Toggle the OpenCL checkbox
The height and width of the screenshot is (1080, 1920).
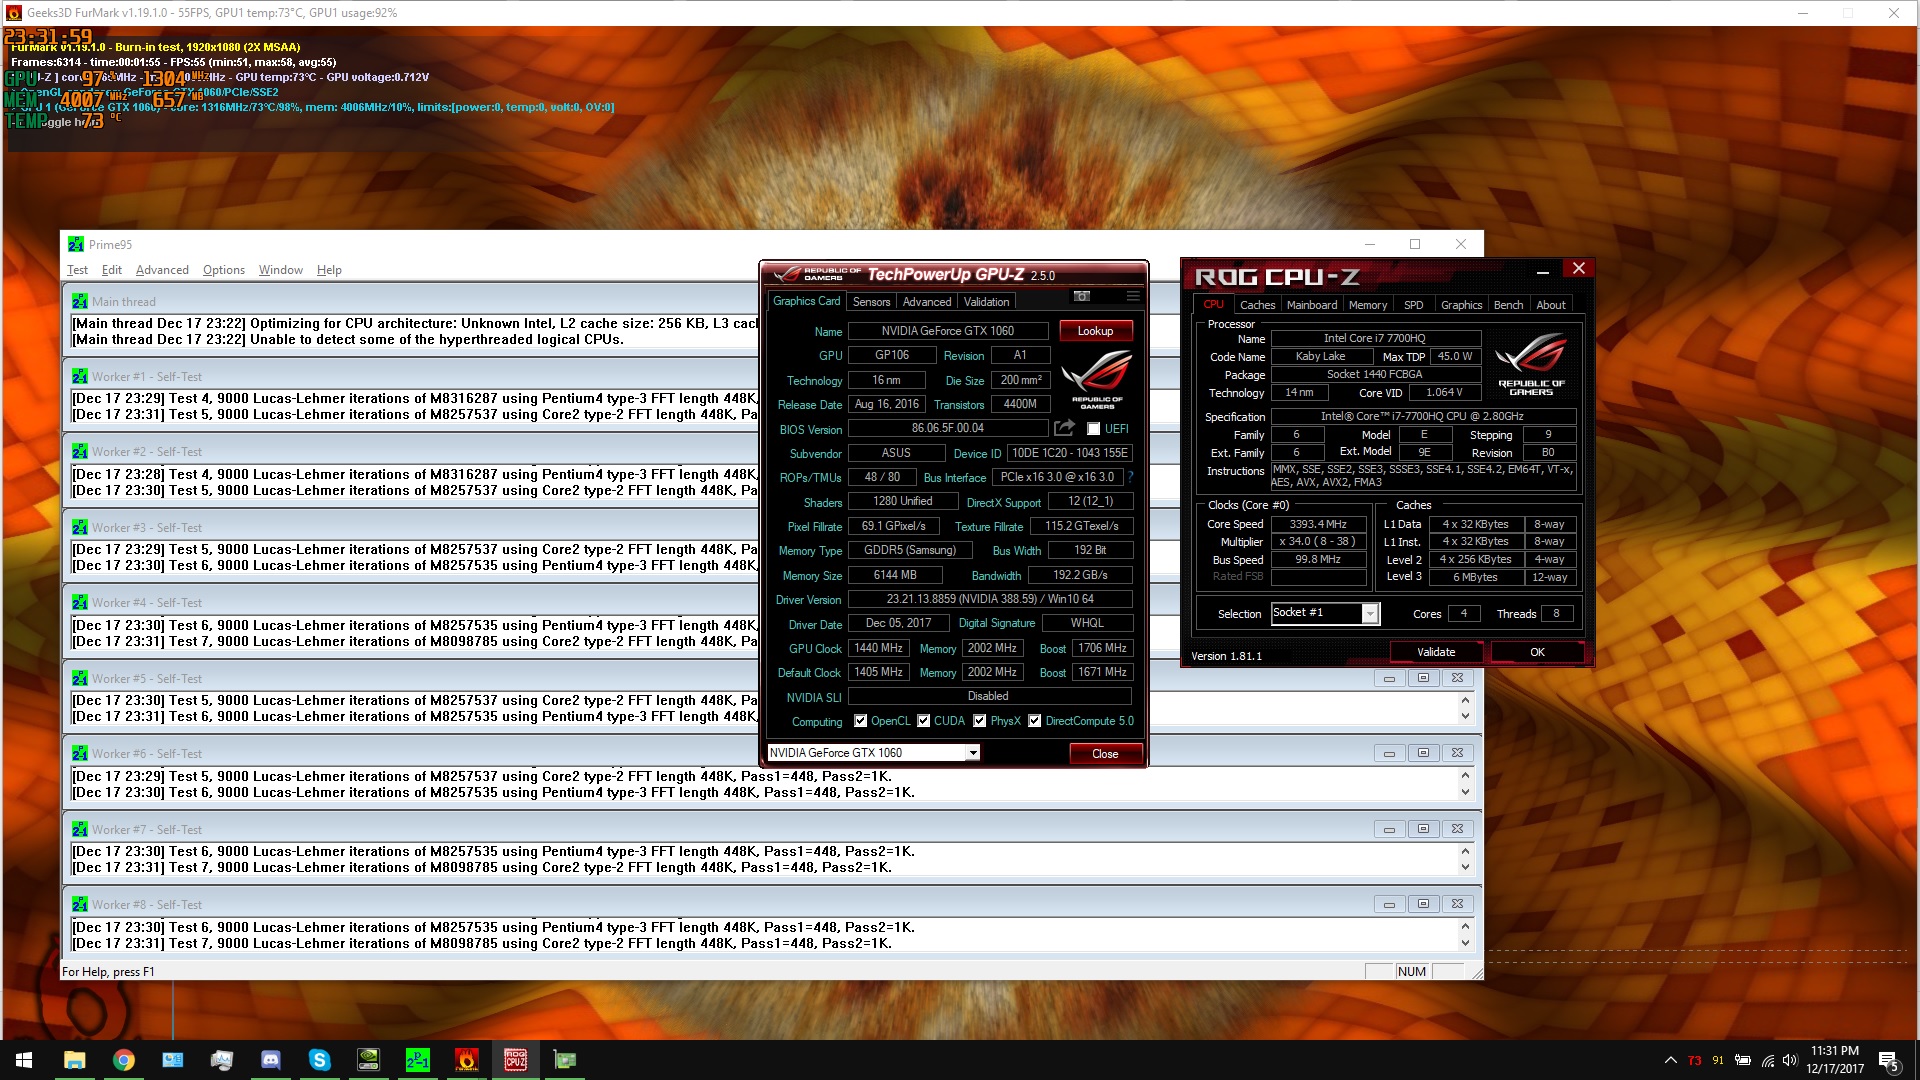coord(860,721)
